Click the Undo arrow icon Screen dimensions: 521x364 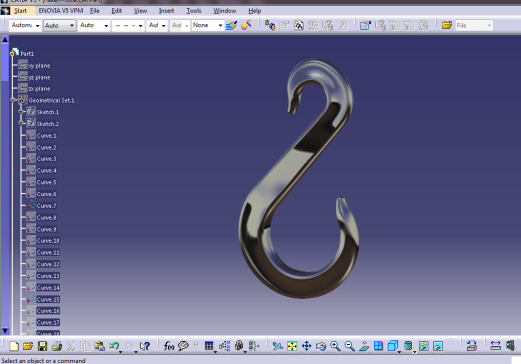(114, 346)
